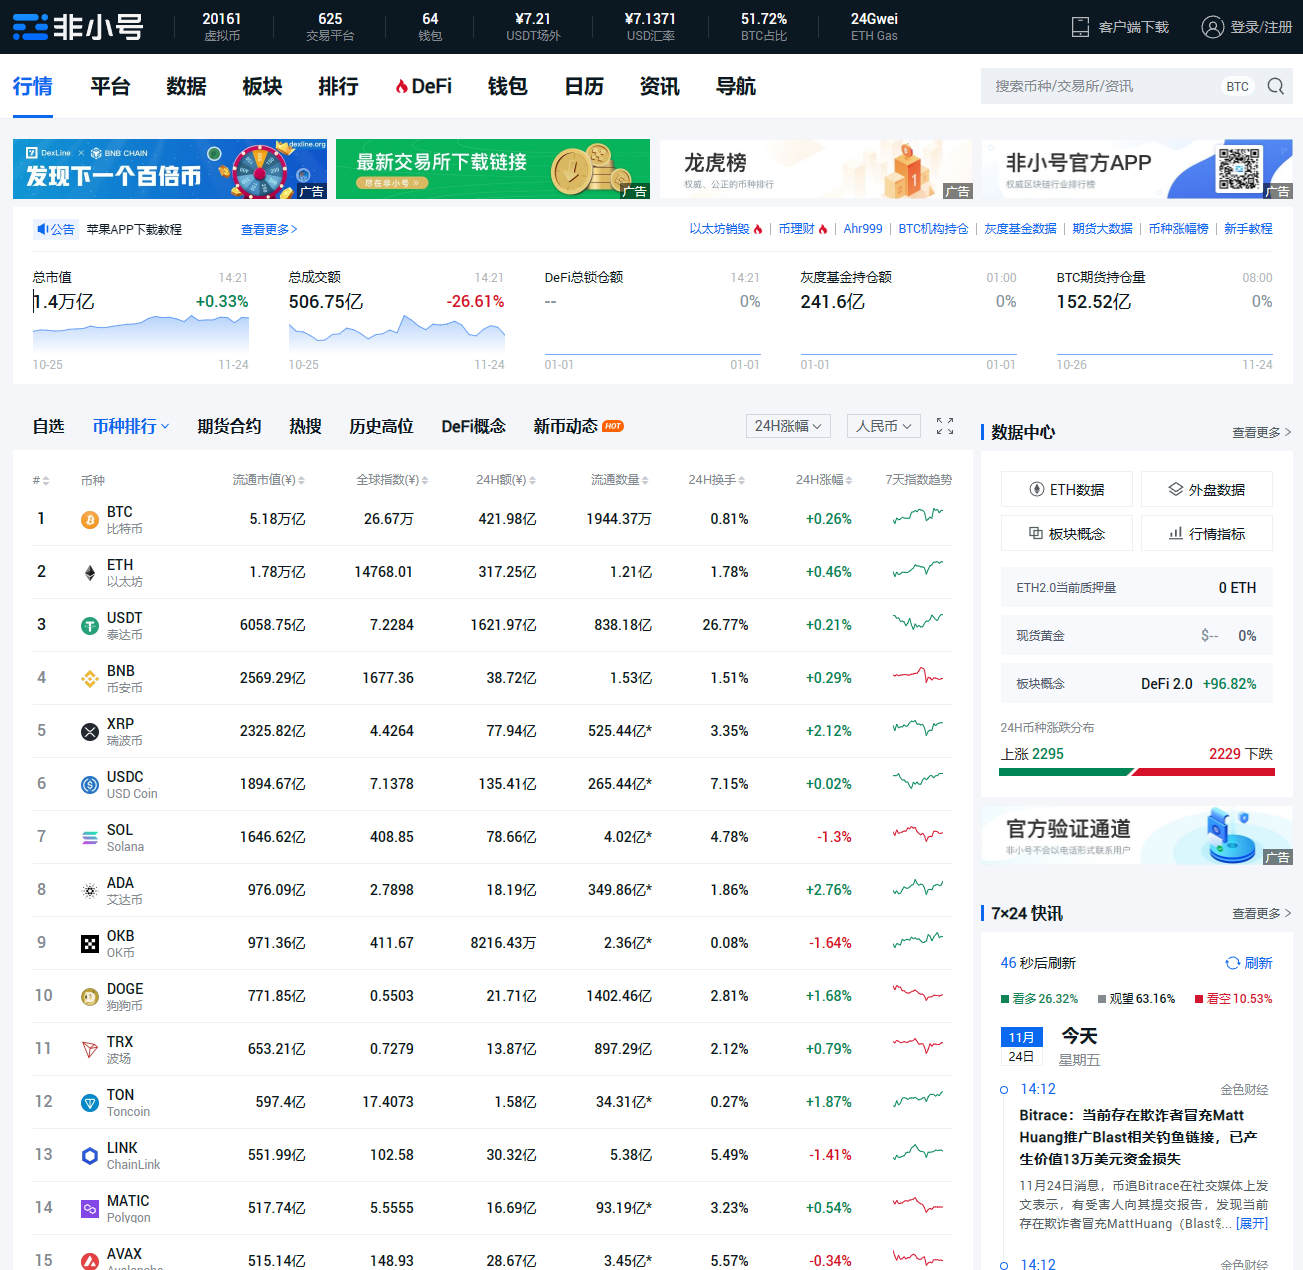
Task: Open the 新手教程 link
Action: point(1248,229)
